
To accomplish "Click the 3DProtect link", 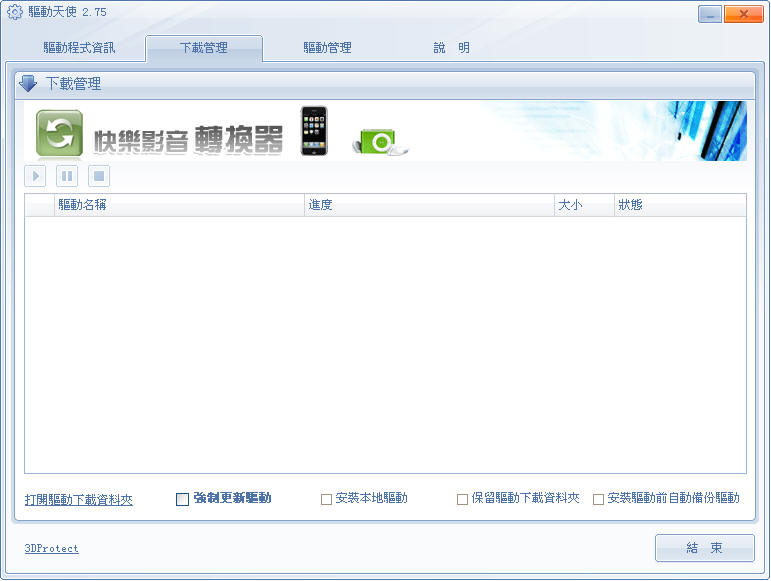I will (51, 548).
